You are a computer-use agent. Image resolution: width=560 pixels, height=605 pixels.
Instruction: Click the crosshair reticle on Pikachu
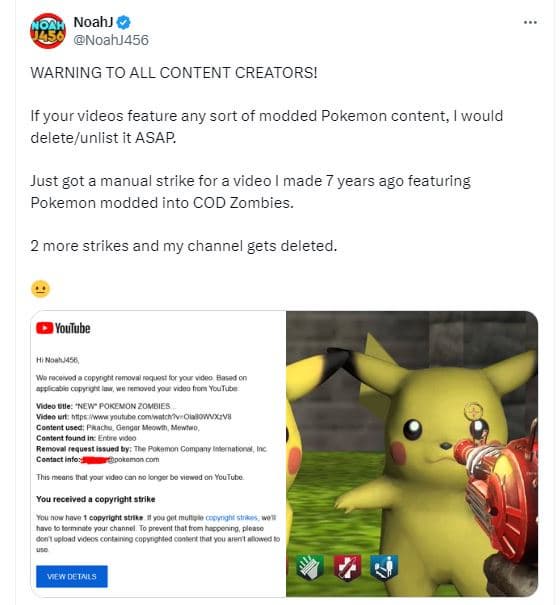pyautogui.click(x=473, y=411)
